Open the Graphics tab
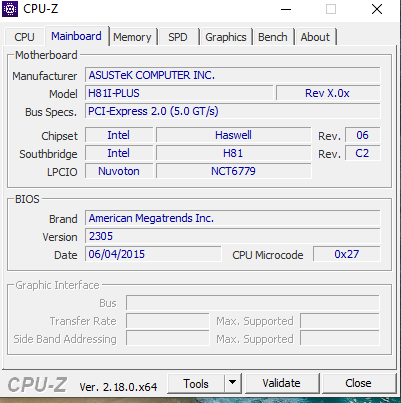 coord(226,37)
